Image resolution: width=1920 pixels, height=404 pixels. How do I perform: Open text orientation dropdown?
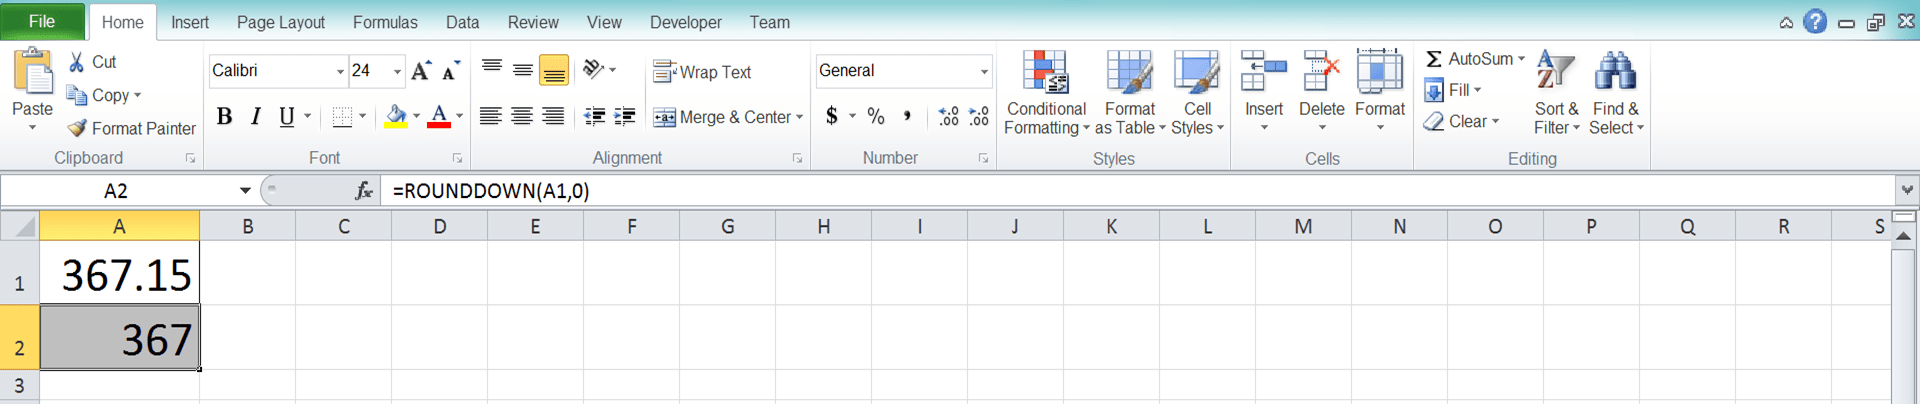pos(612,69)
